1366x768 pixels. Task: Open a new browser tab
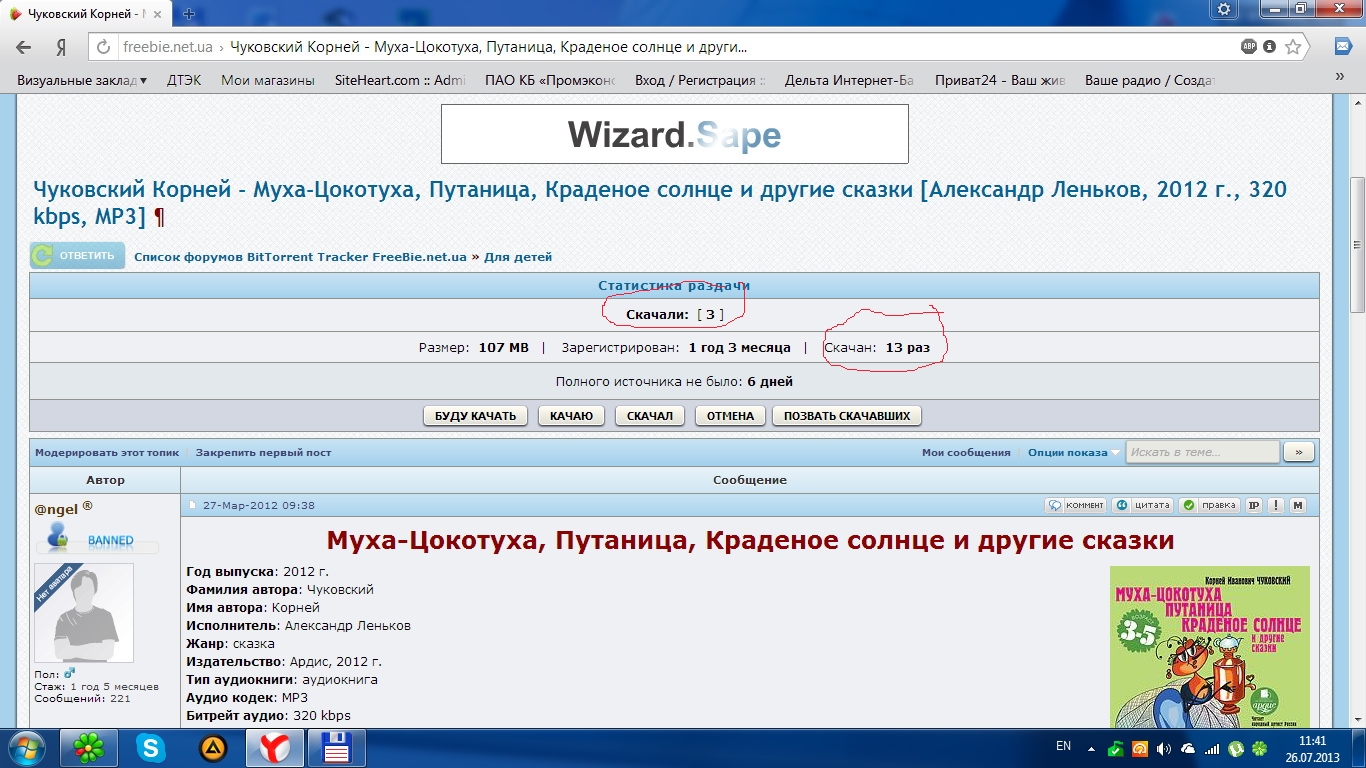189,14
